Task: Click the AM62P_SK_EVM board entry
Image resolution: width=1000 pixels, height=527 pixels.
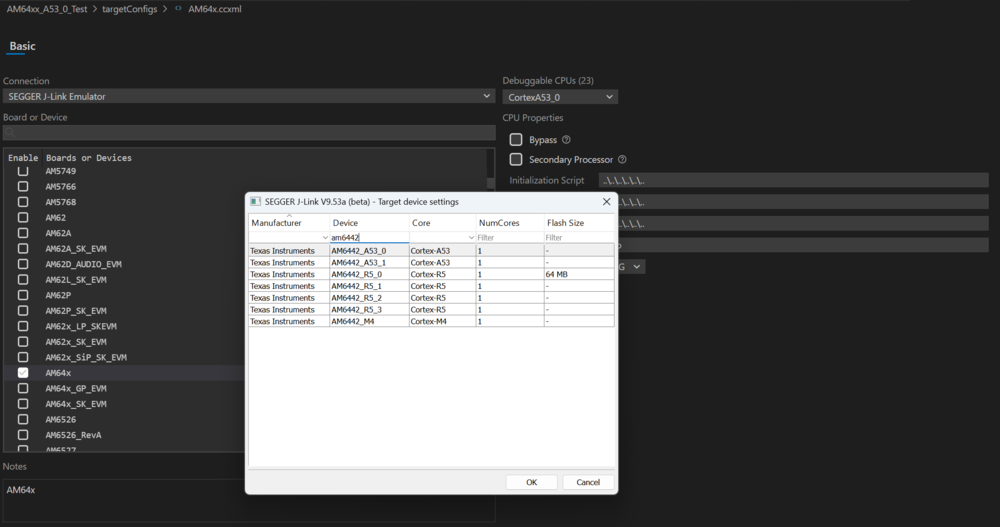Action: 76,311
